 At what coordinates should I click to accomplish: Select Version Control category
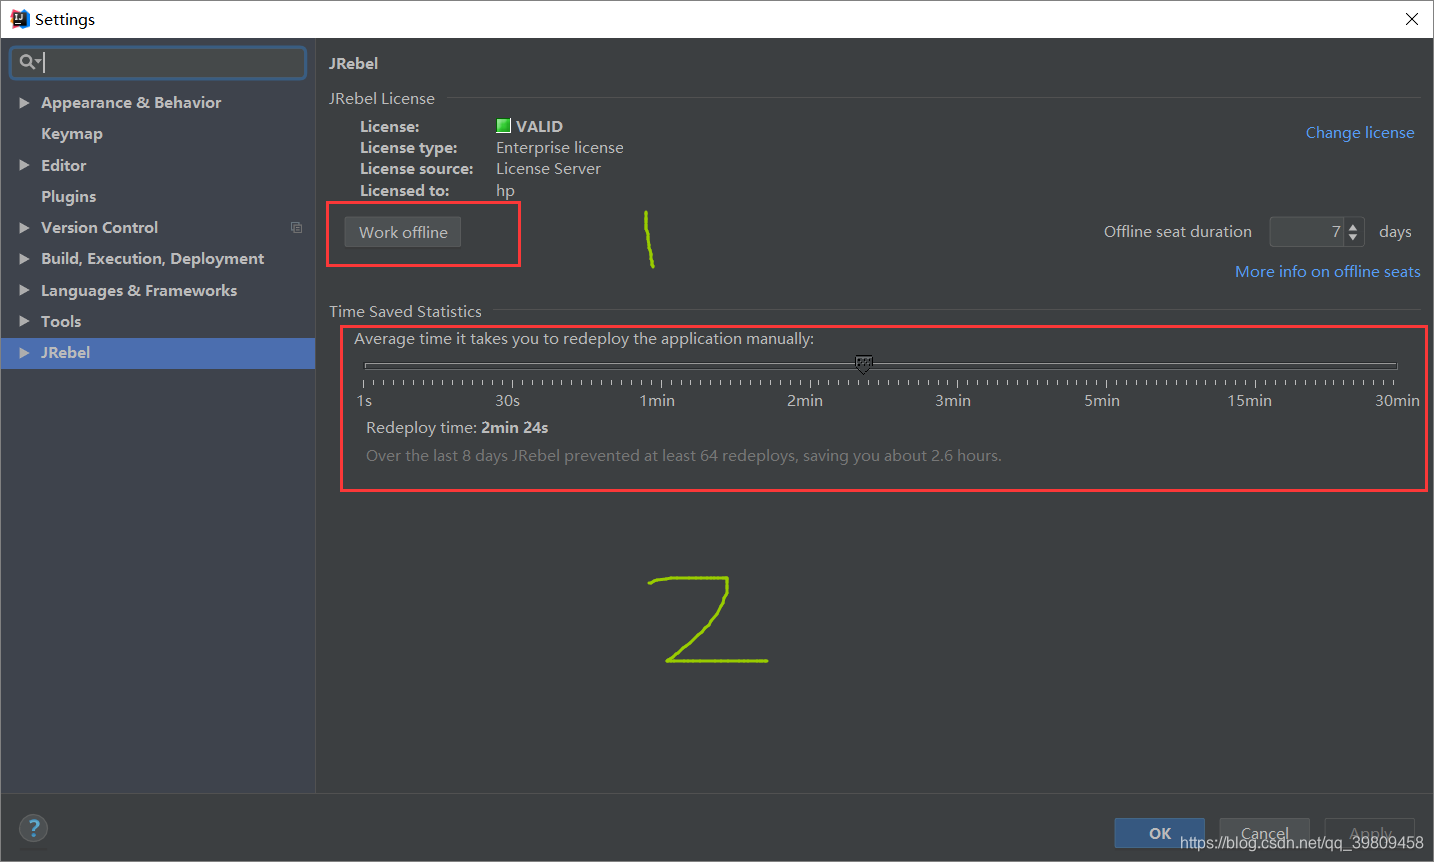[99, 228]
